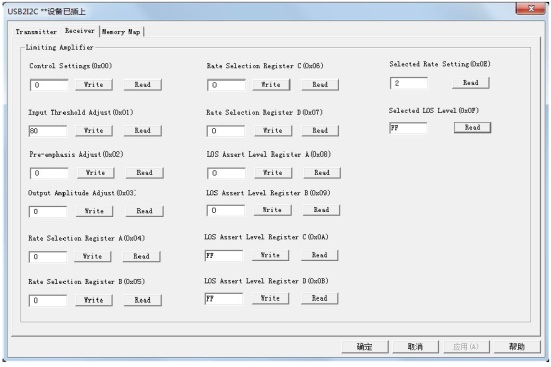The height and width of the screenshot is (367, 551).
Task: Read Rate Selection Register D (0x07)
Action: pyautogui.click(x=320, y=130)
